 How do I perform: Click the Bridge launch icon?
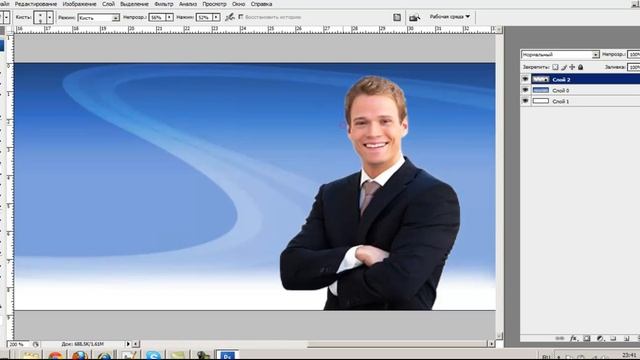(414, 17)
